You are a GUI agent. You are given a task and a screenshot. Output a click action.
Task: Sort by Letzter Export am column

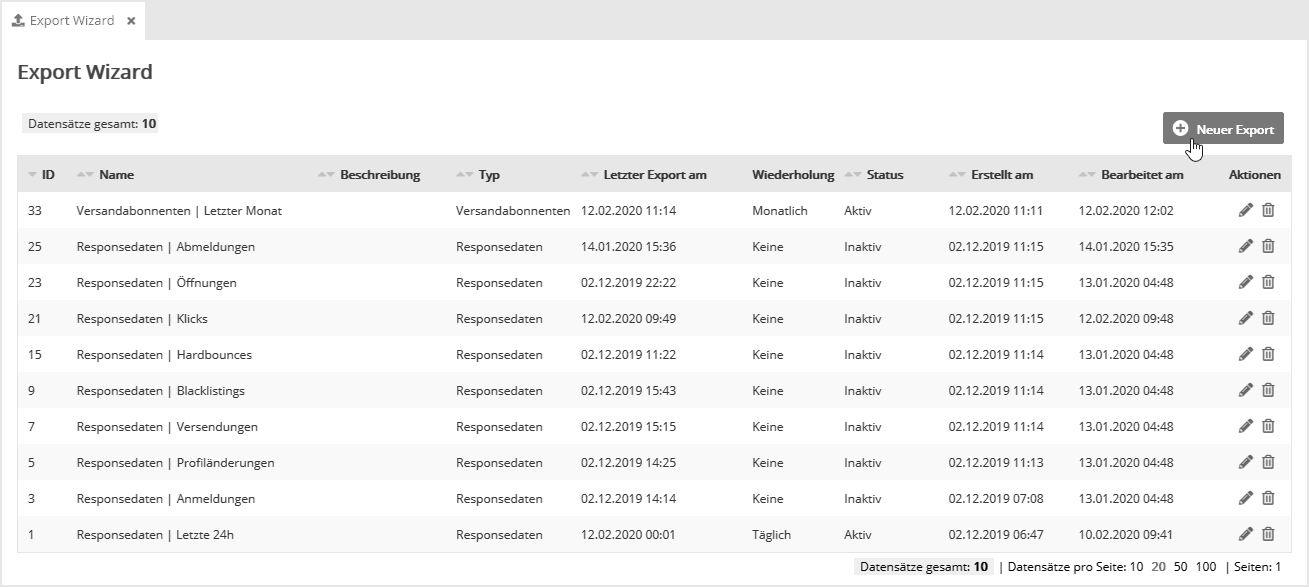654,175
